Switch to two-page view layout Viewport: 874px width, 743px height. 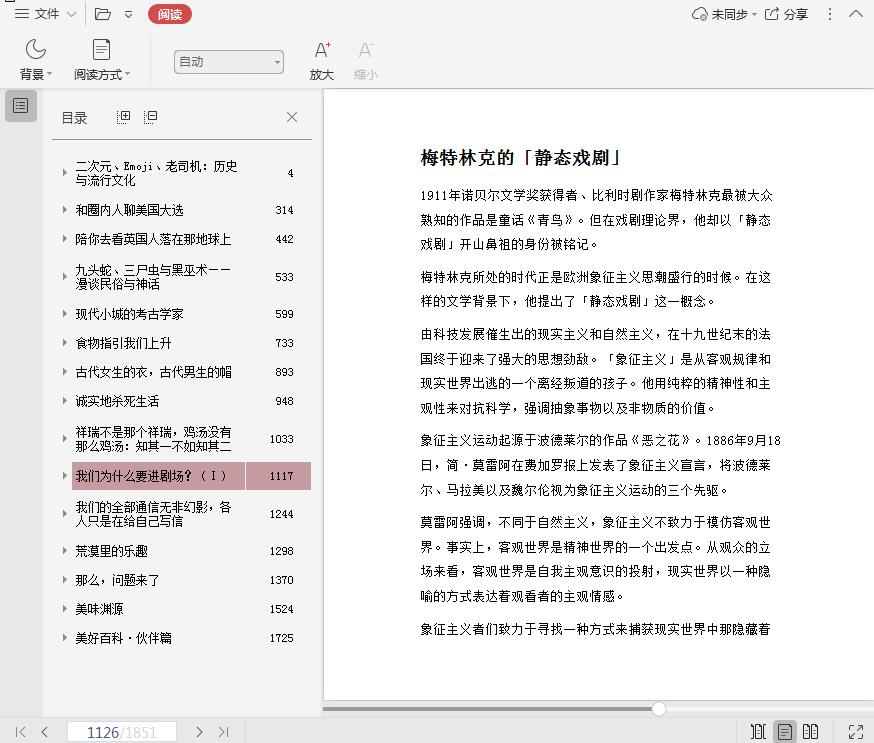coord(811,732)
